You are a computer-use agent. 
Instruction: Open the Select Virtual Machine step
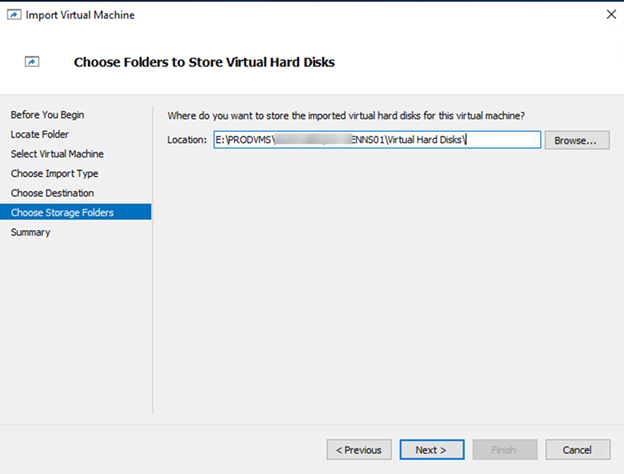coord(57,154)
